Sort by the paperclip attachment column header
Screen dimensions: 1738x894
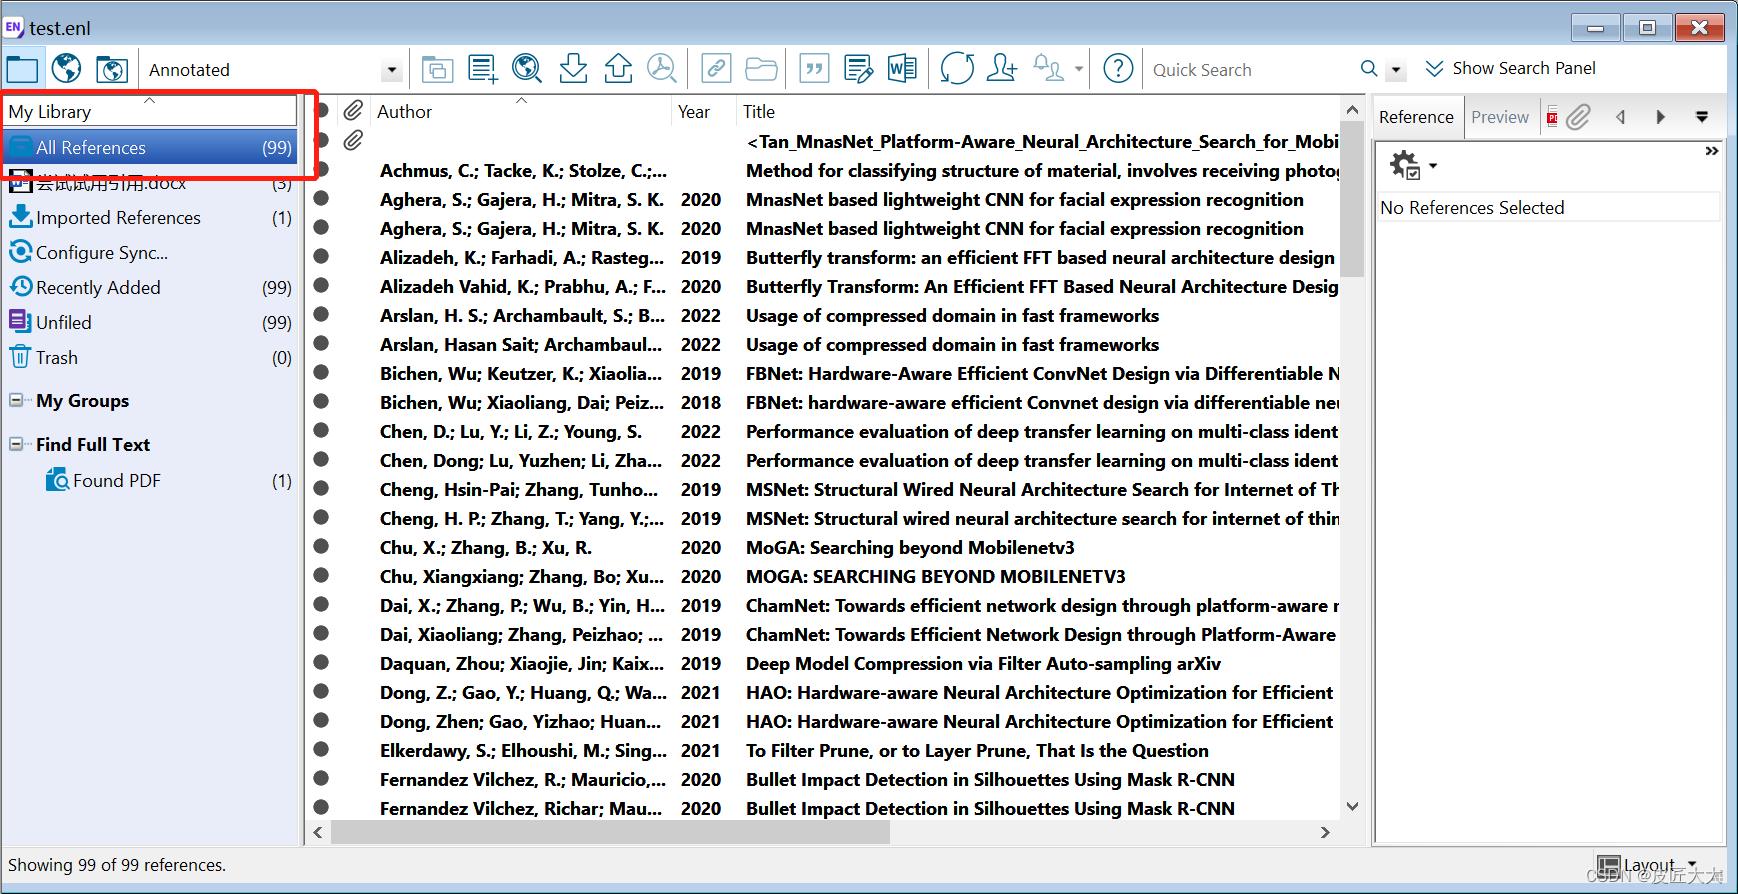tap(353, 111)
